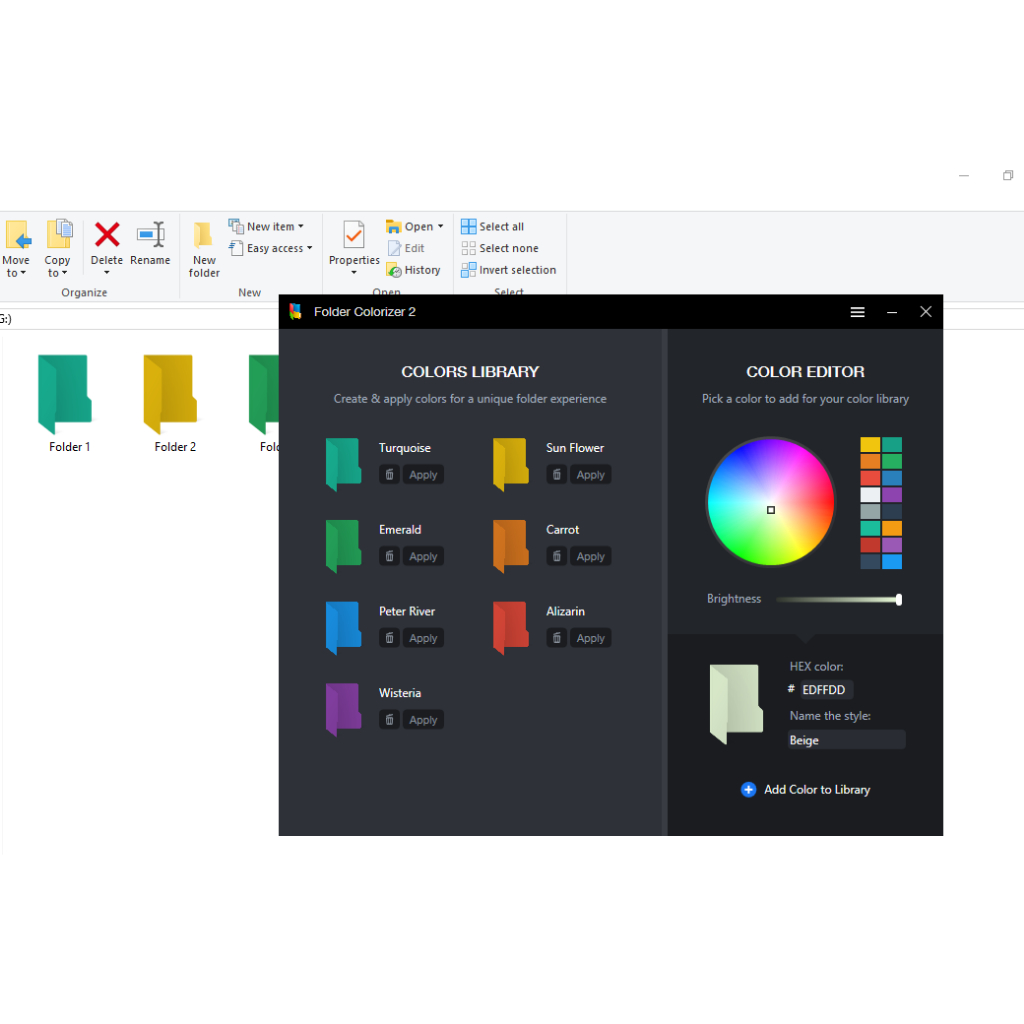Click the blue plus icon for adding color
1024x1024 pixels.
748,790
